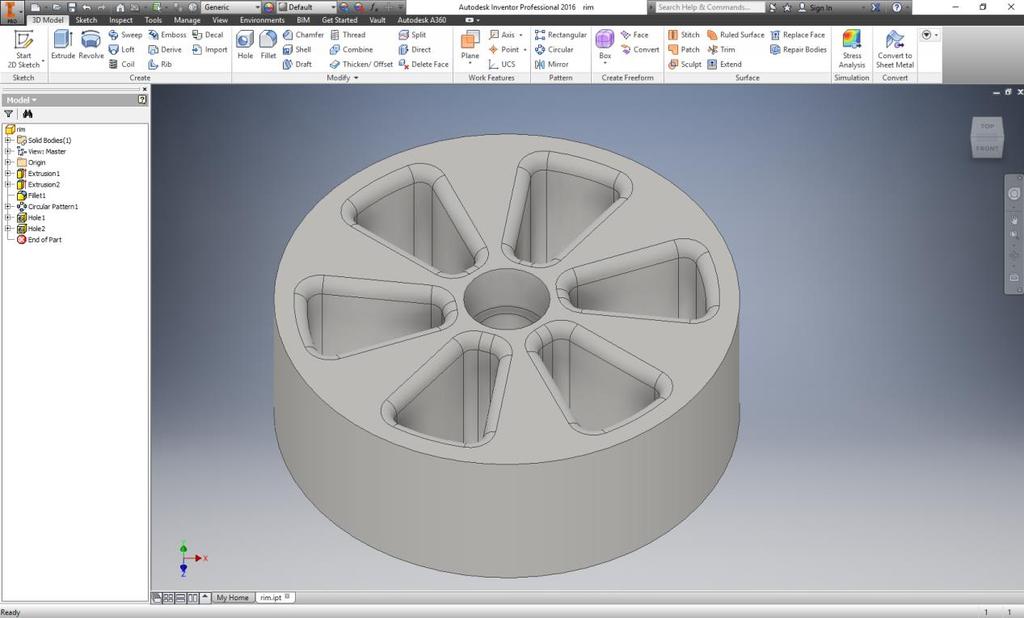Expand the Hole2 feature node
The image size is (1024, 618).
(x=8, y=229)
